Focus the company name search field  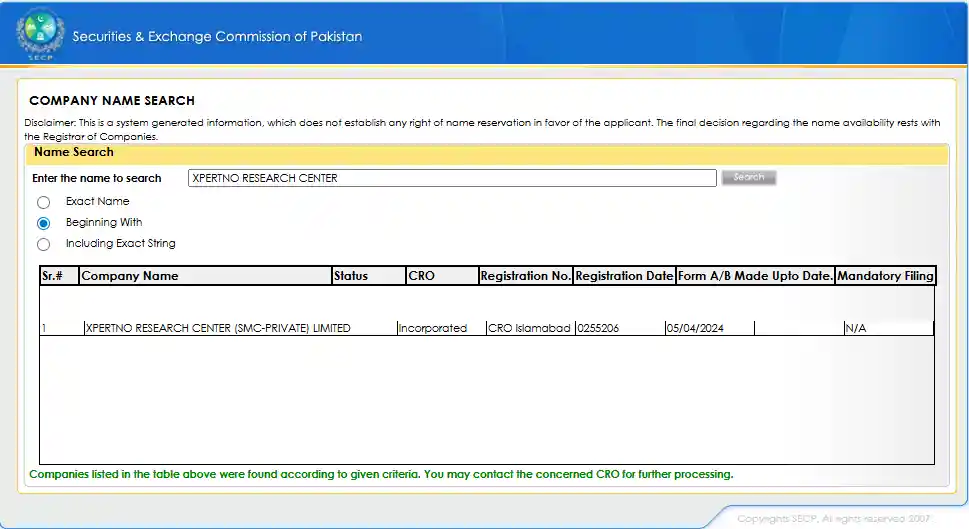pos(452,178)
